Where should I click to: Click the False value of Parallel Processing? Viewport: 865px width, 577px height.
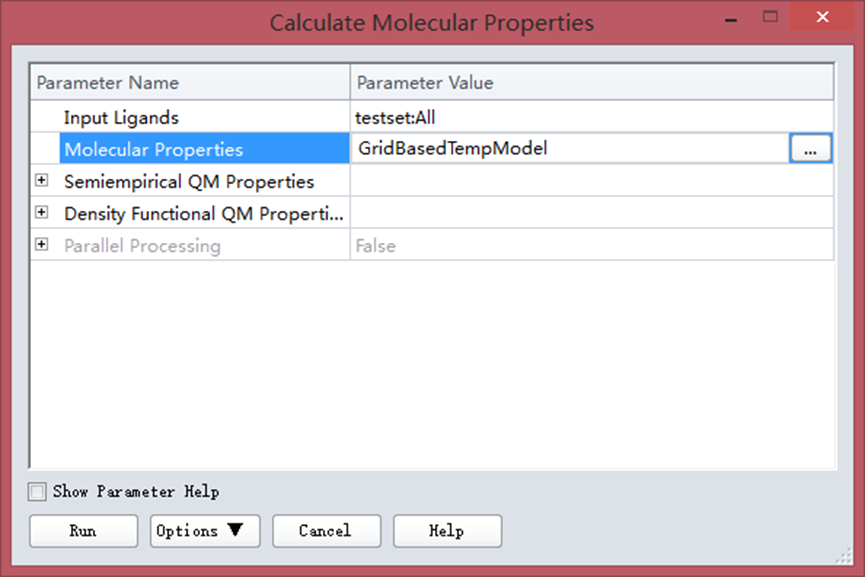point(375,245)
